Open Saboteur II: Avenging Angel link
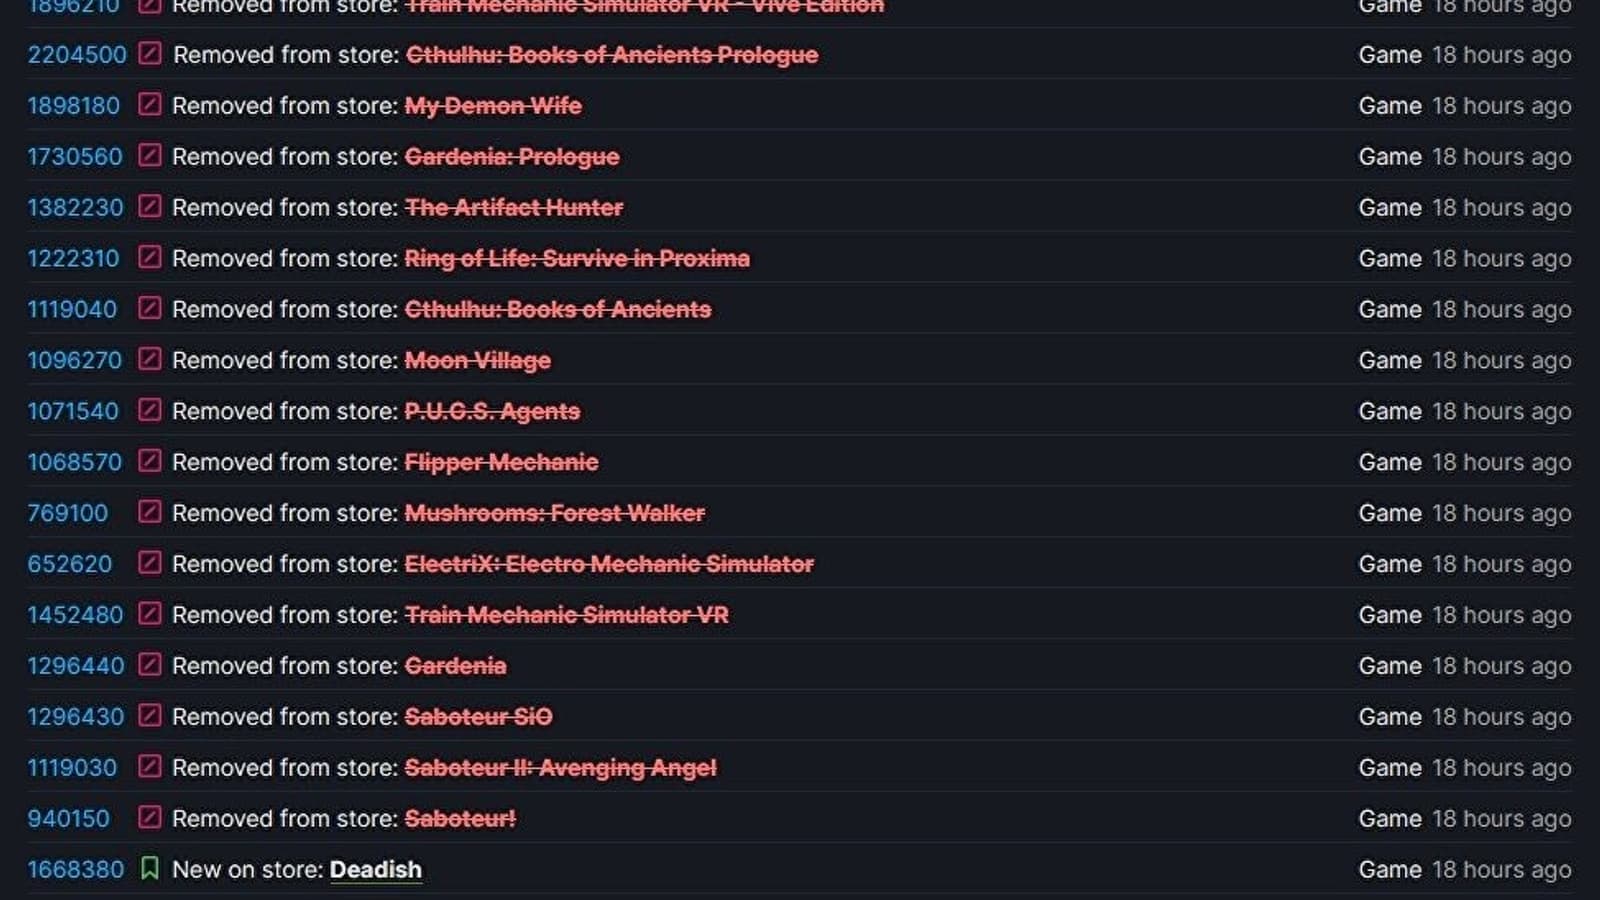The width and height of the screenshot is (1600, 900). [560, 768]
